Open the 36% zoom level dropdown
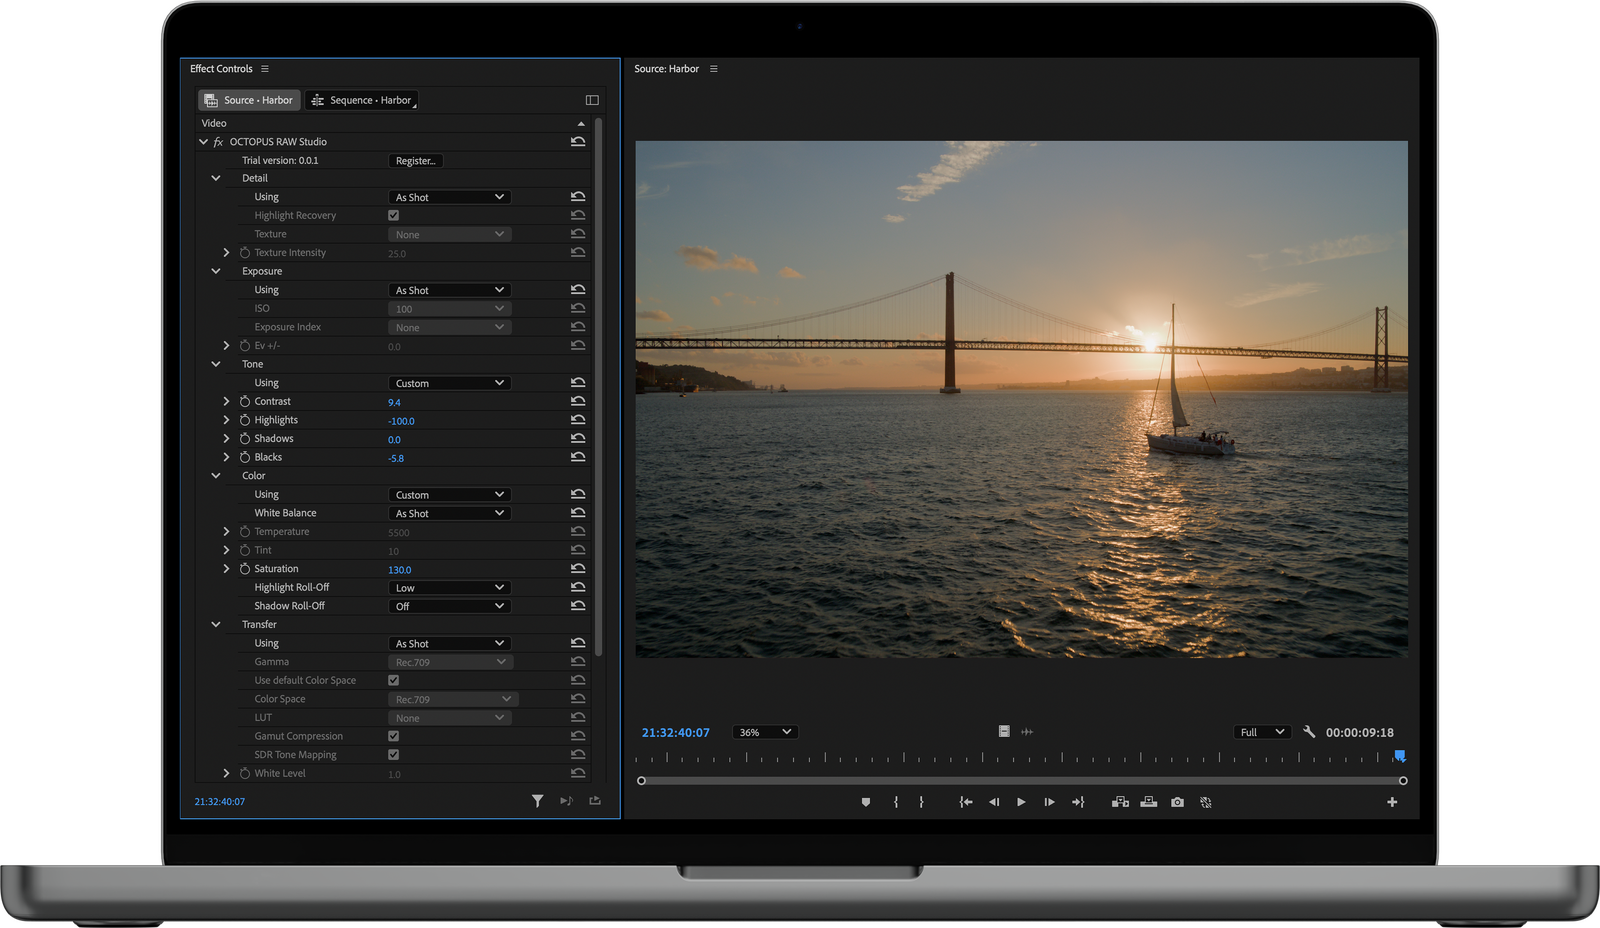Screen dimensions: 1600x928 [765, 732]
